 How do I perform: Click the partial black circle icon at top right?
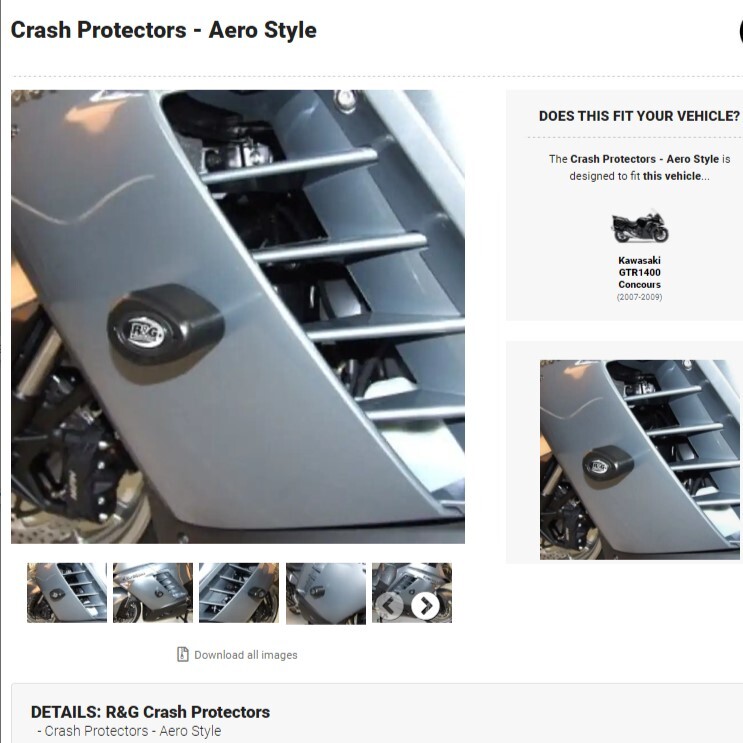740,31
